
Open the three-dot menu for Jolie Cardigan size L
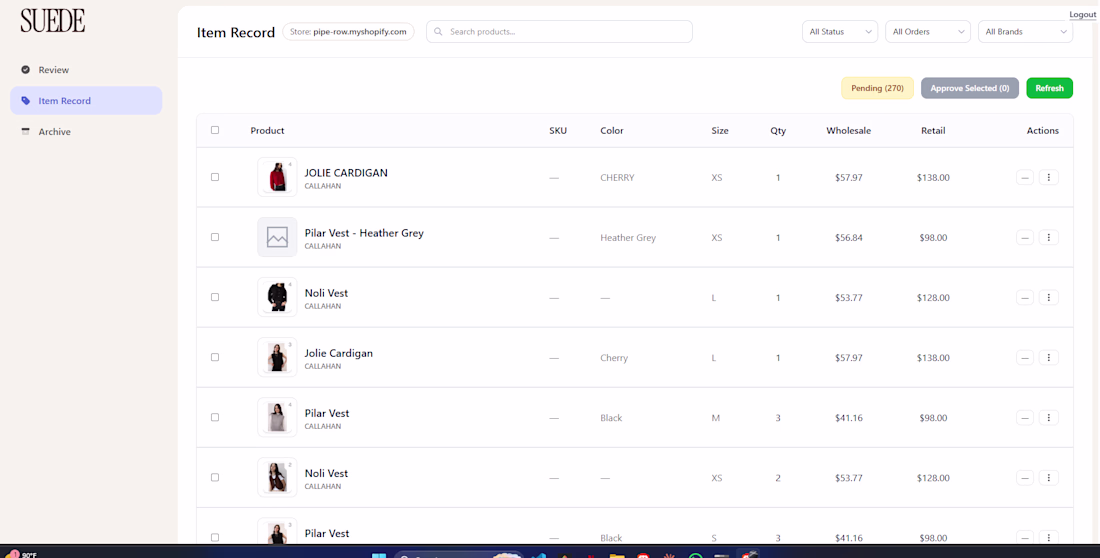tap(1049, 357)
